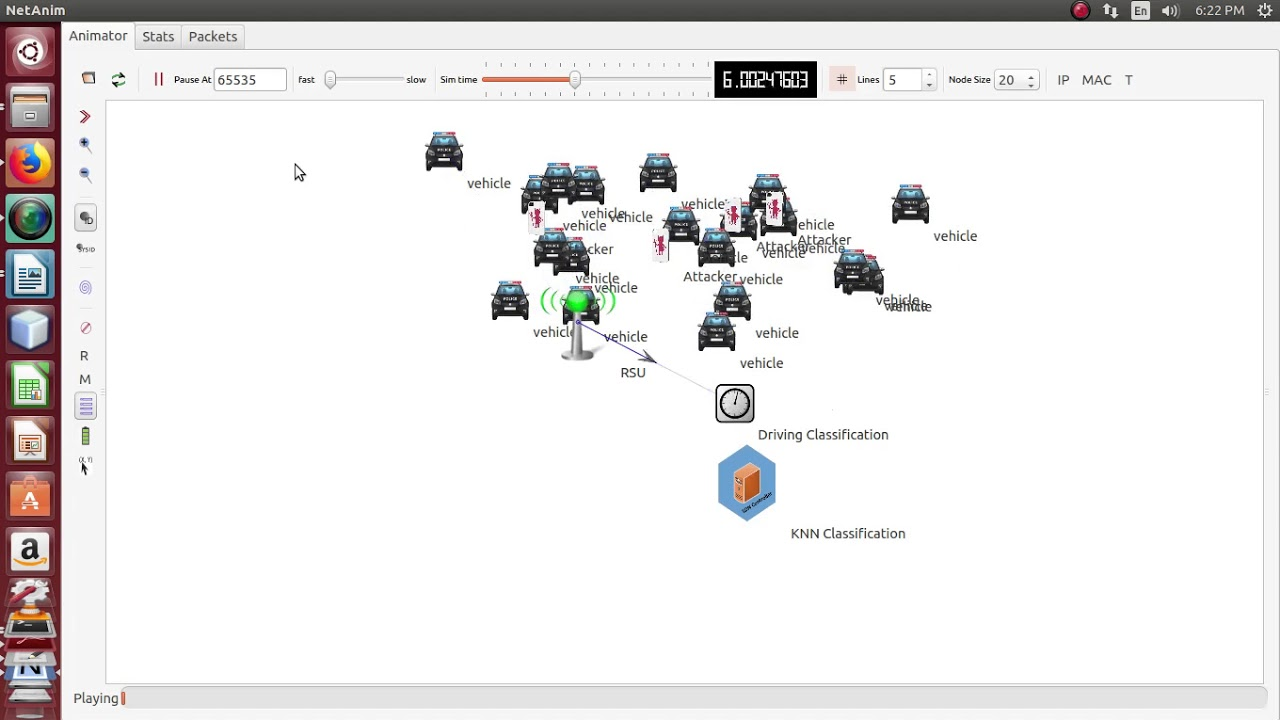Switch to the Packets tab
Image resolution: width=1280 pixels, height=720 pixels.
(x=213, y=36)
